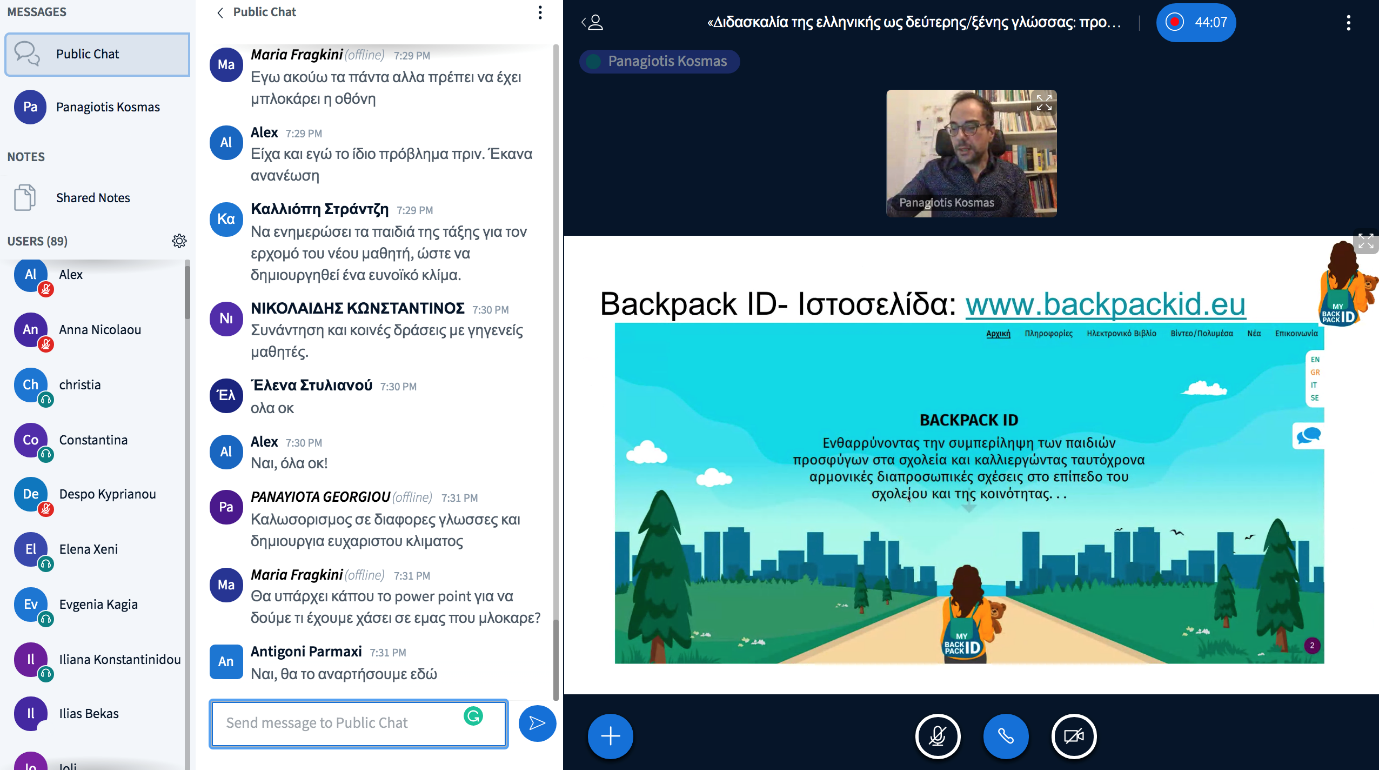Send the chat message with arrow button

pos(537,723)
